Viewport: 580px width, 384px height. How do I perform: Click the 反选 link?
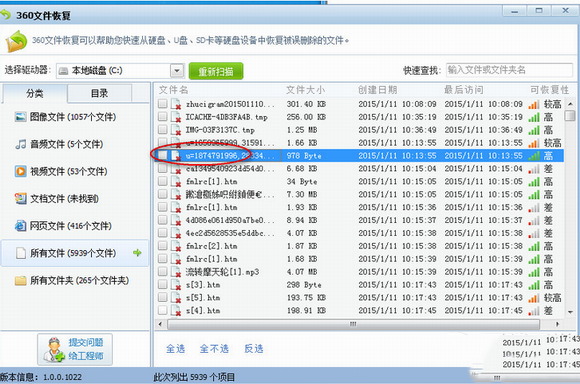[254, 349]
